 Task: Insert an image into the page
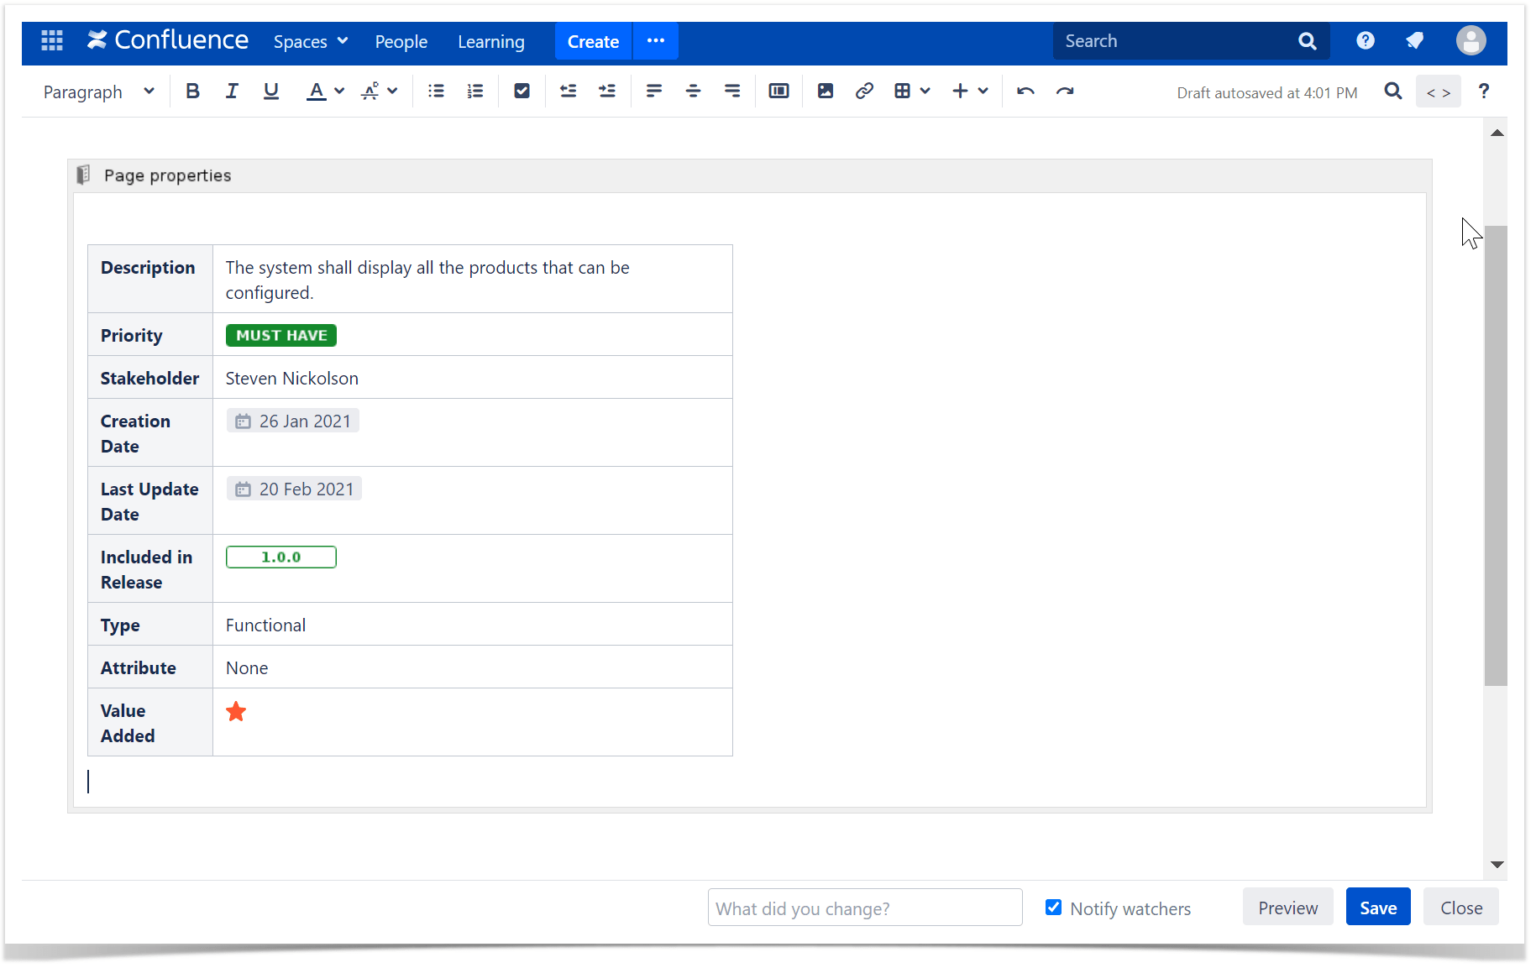click(x=825, y=91)
